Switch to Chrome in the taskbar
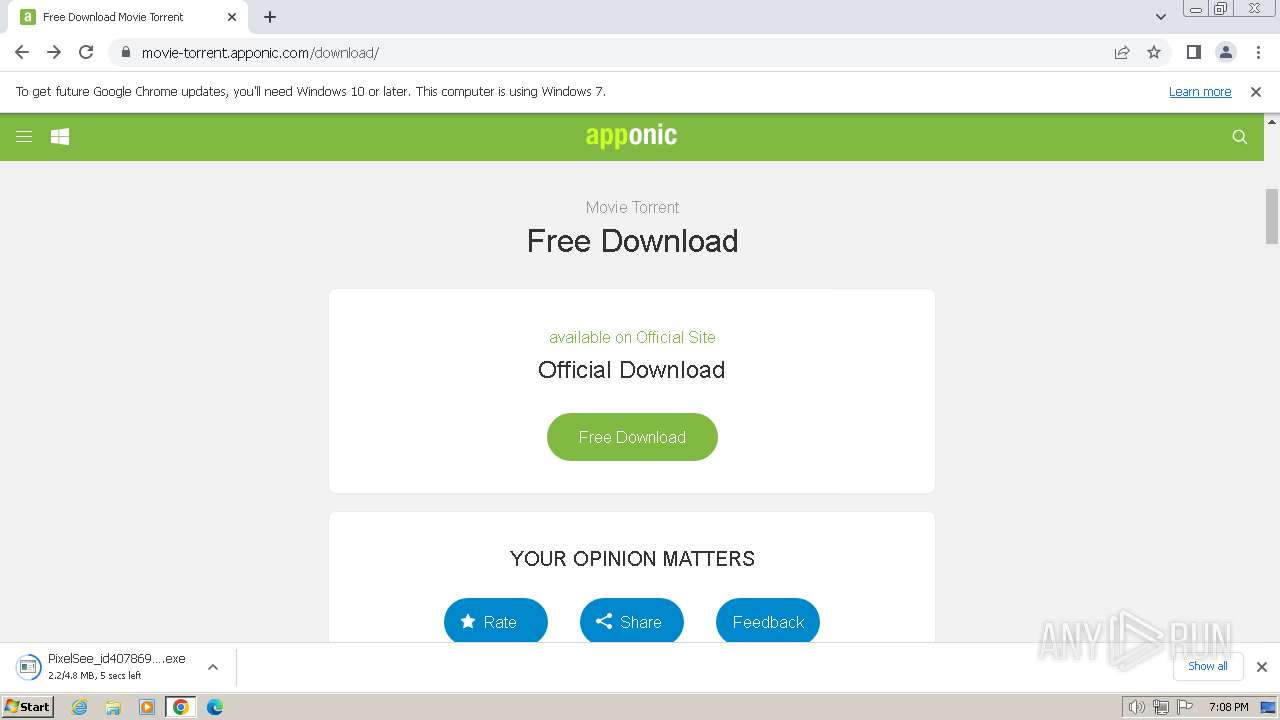The width and height of the screenshot is (1280, 720). click(181, 707)
